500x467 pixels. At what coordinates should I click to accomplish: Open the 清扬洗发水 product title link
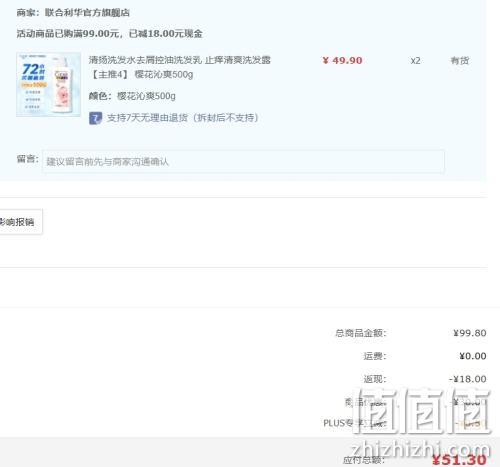pyautogui.click(x=180, y=67)
